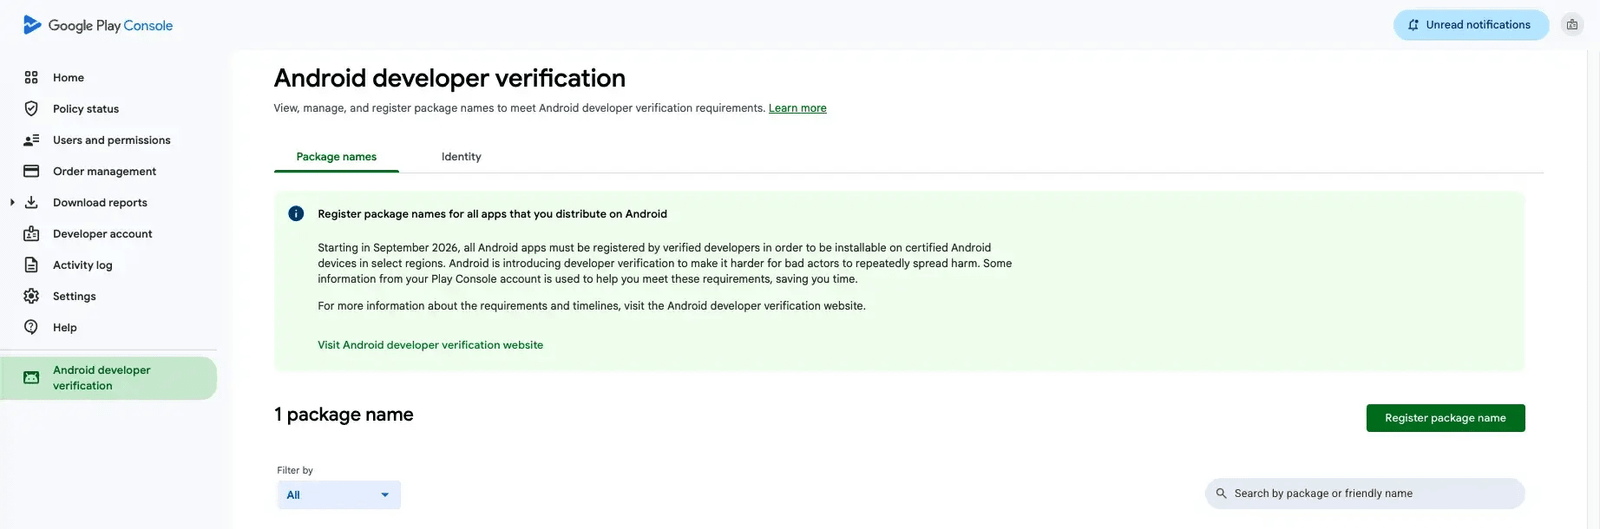Expand the Download reports menu item
Image resolution: width=1600 pixels, height=529 pixels.
click(12, 202)
